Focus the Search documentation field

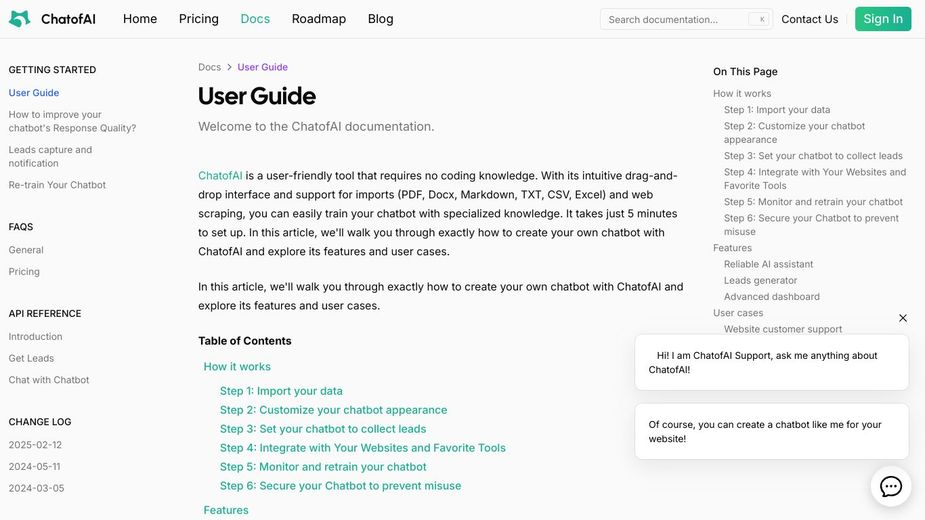point(686,19)
